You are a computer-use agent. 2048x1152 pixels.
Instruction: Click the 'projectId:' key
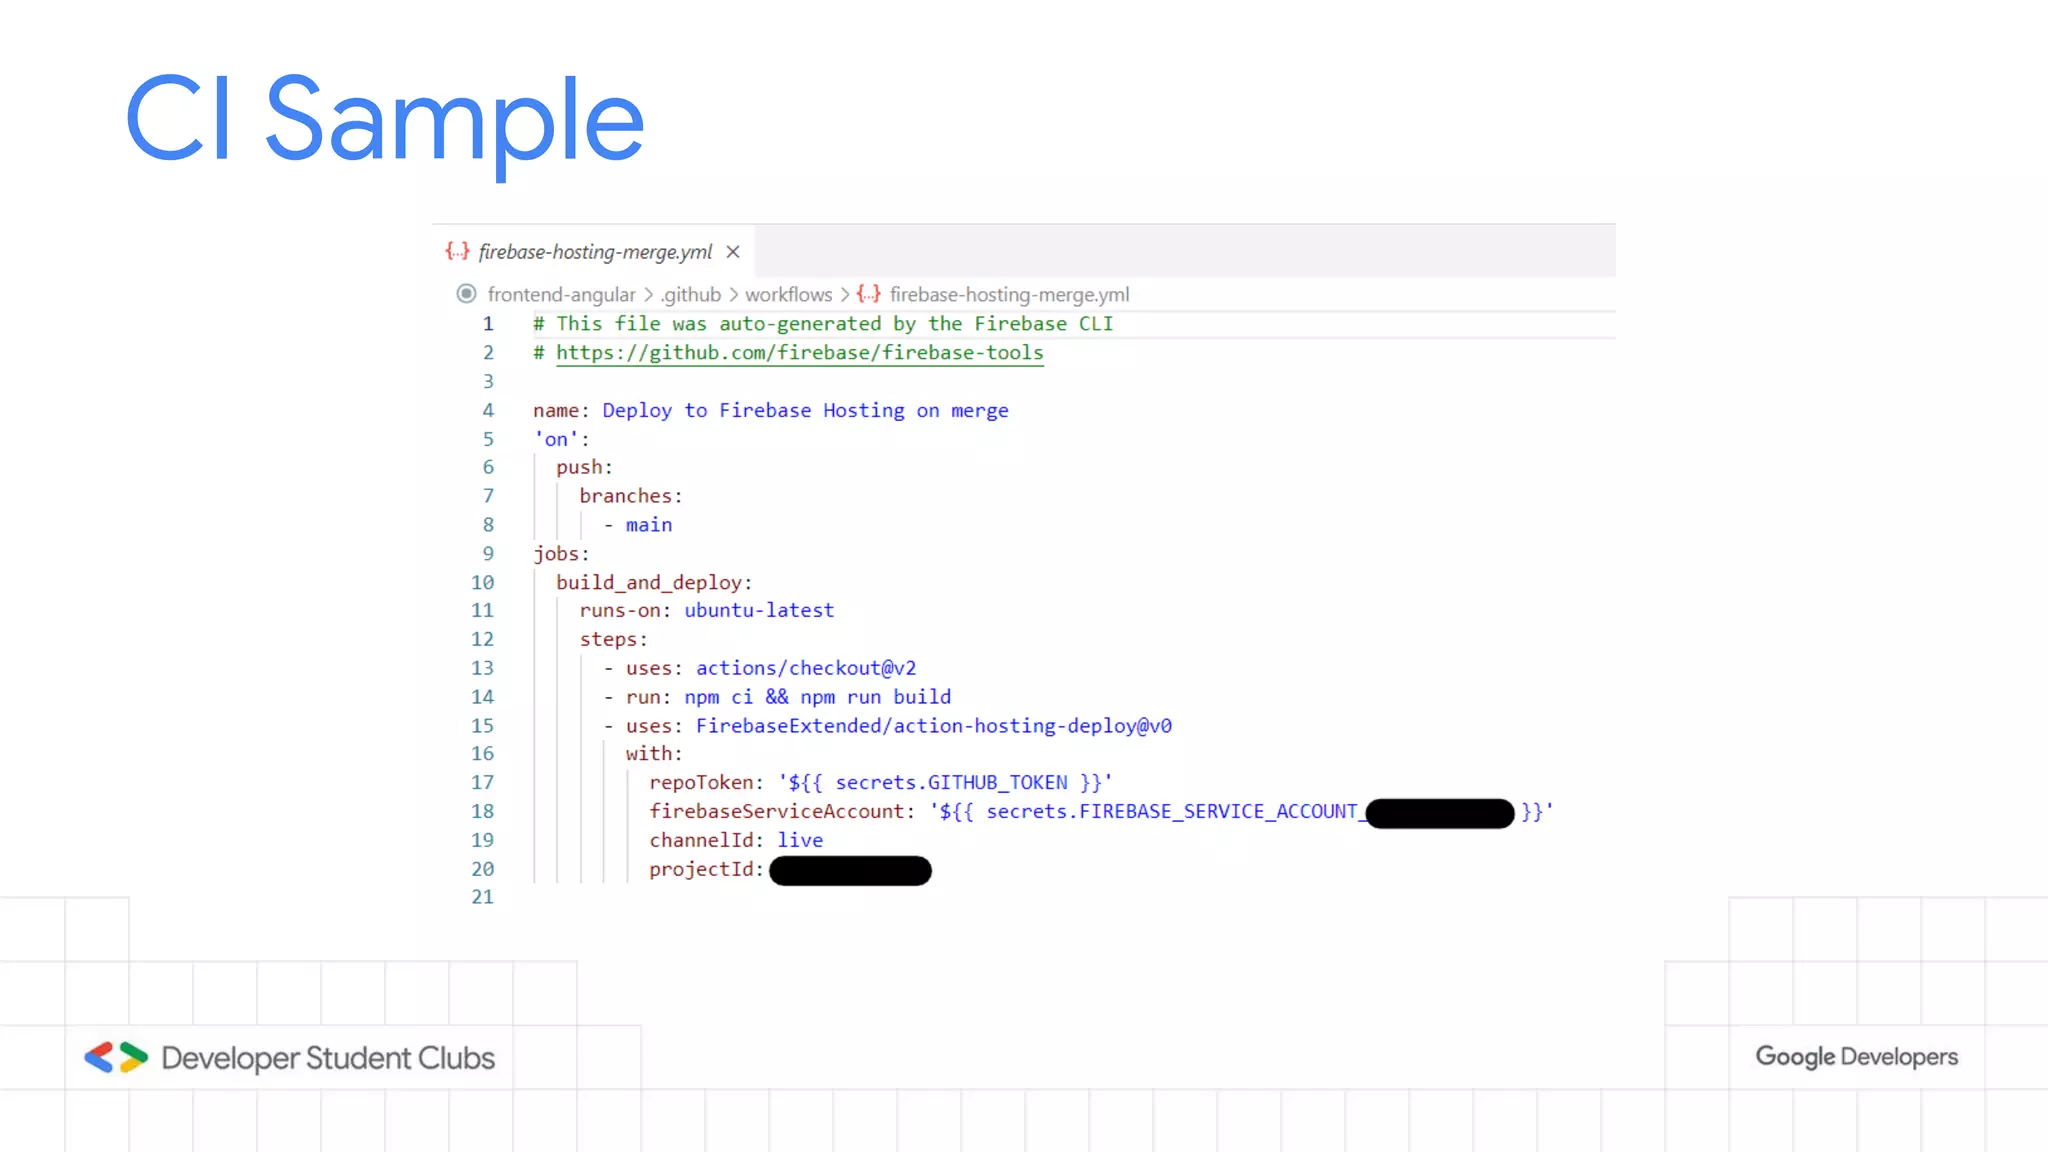point(707,870)
